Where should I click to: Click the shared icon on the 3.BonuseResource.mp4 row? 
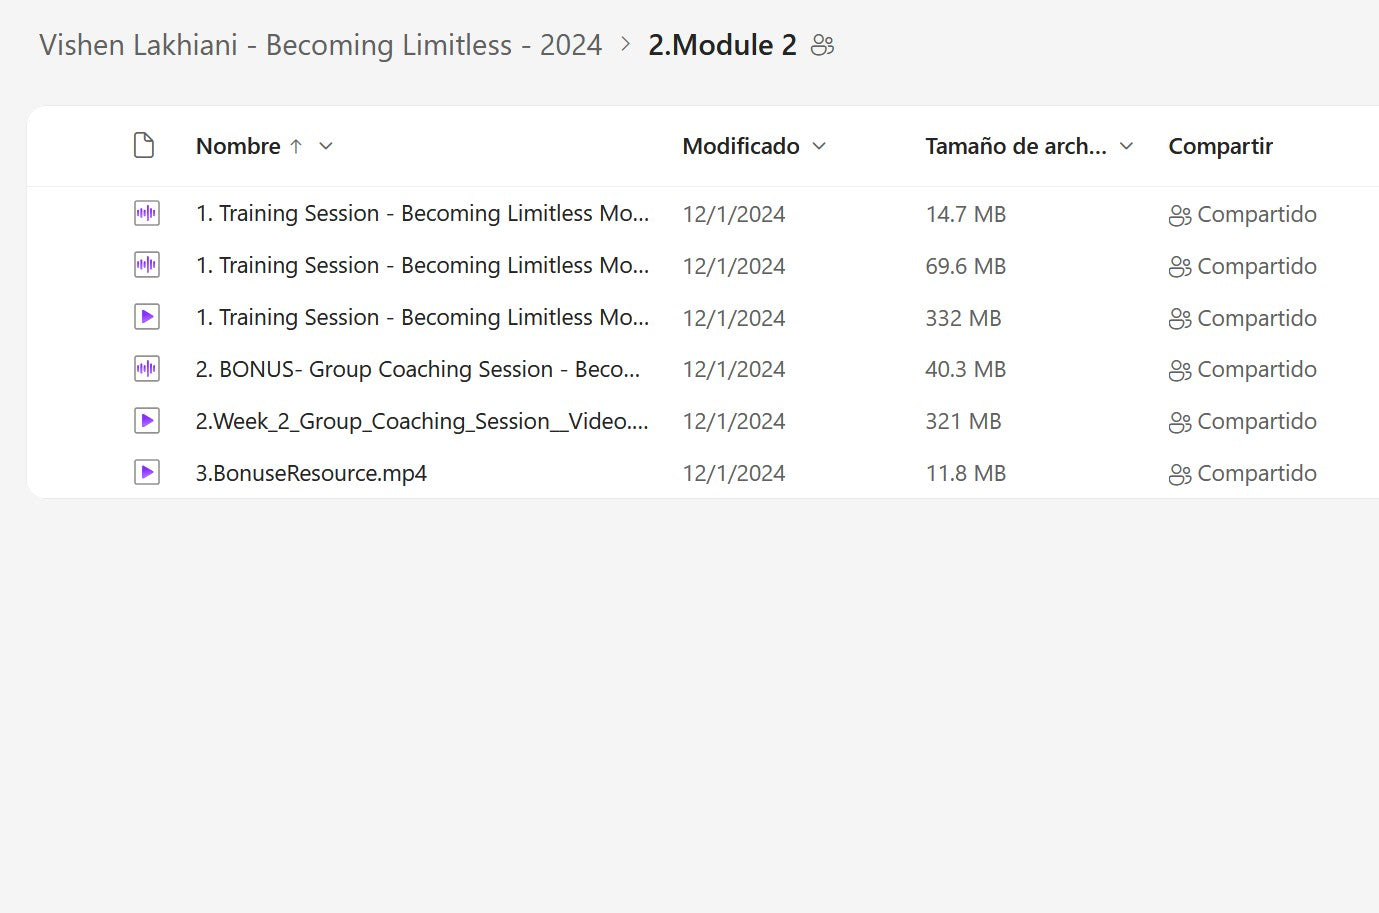[x=1179, y=474]
